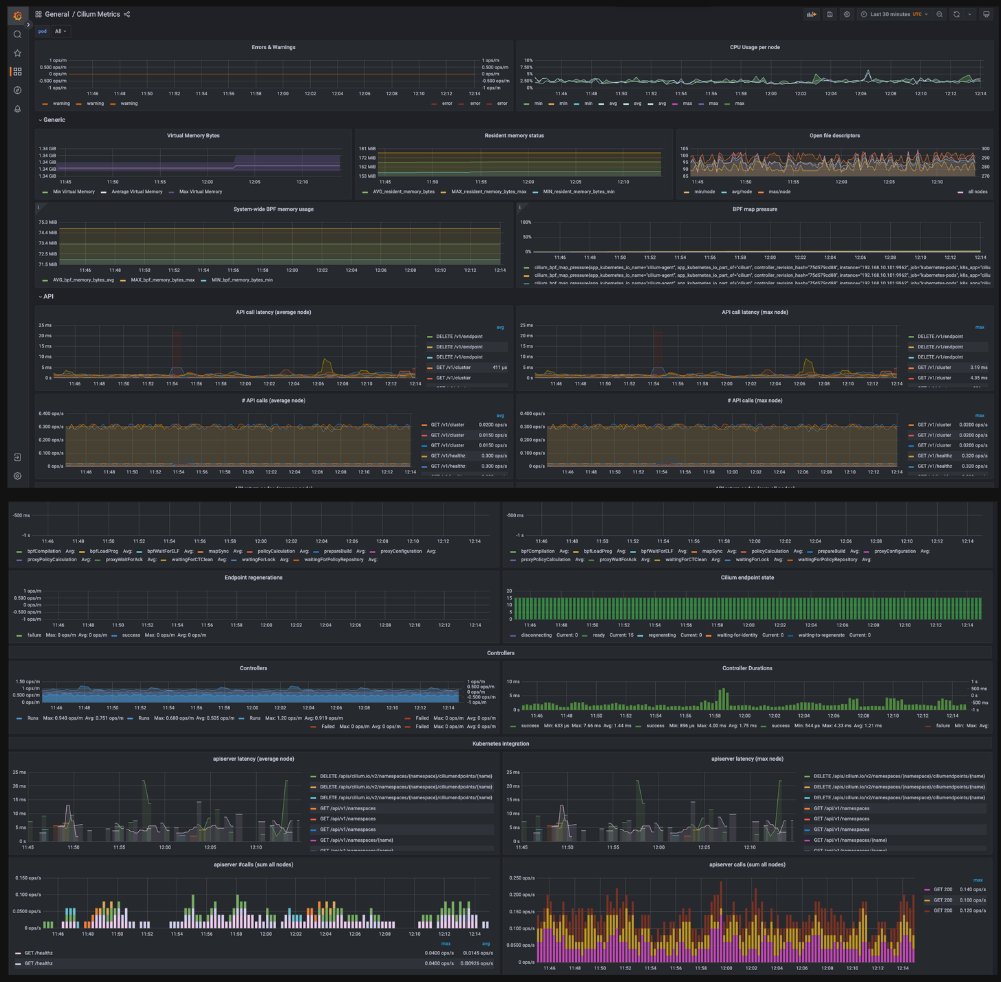This screenshot has height=982, width=1001.
Task: Open the Errors & Warnings panel menu
Action: [273, 47]
